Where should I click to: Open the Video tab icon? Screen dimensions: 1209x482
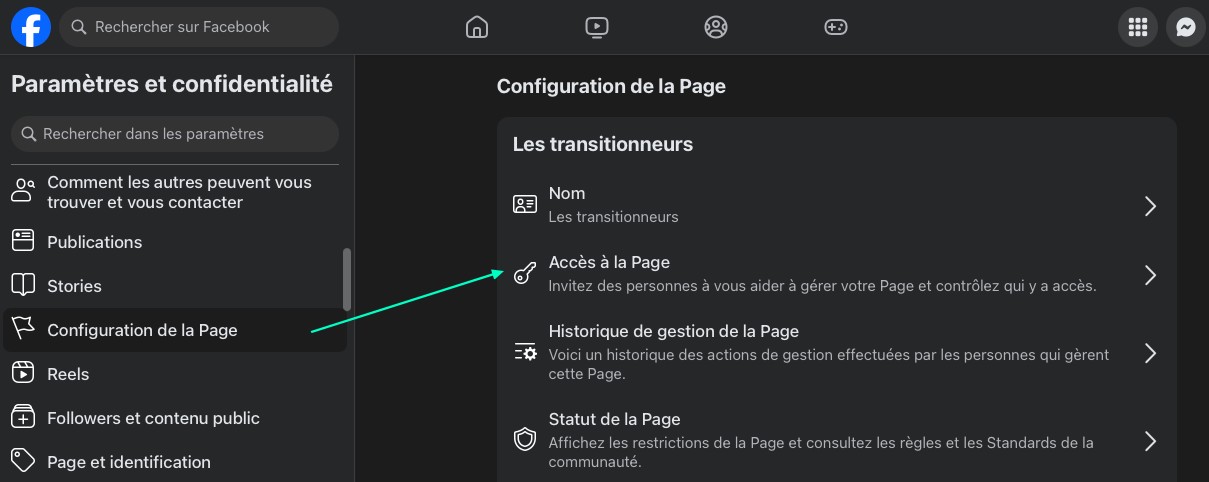[x=596, y=27]
